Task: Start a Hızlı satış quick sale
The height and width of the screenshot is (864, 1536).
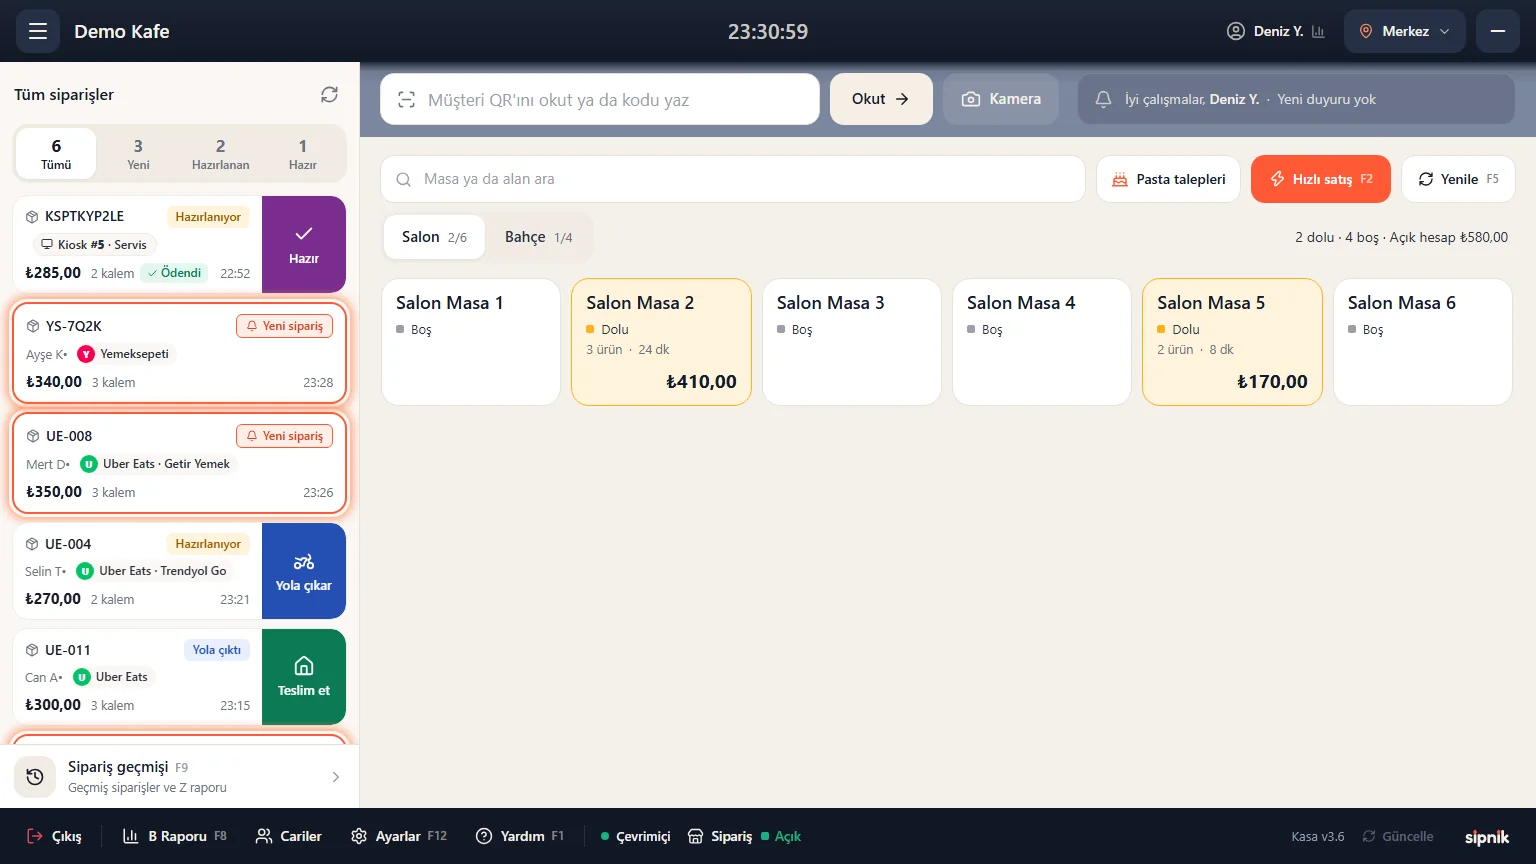Action: click(1321, 179)
